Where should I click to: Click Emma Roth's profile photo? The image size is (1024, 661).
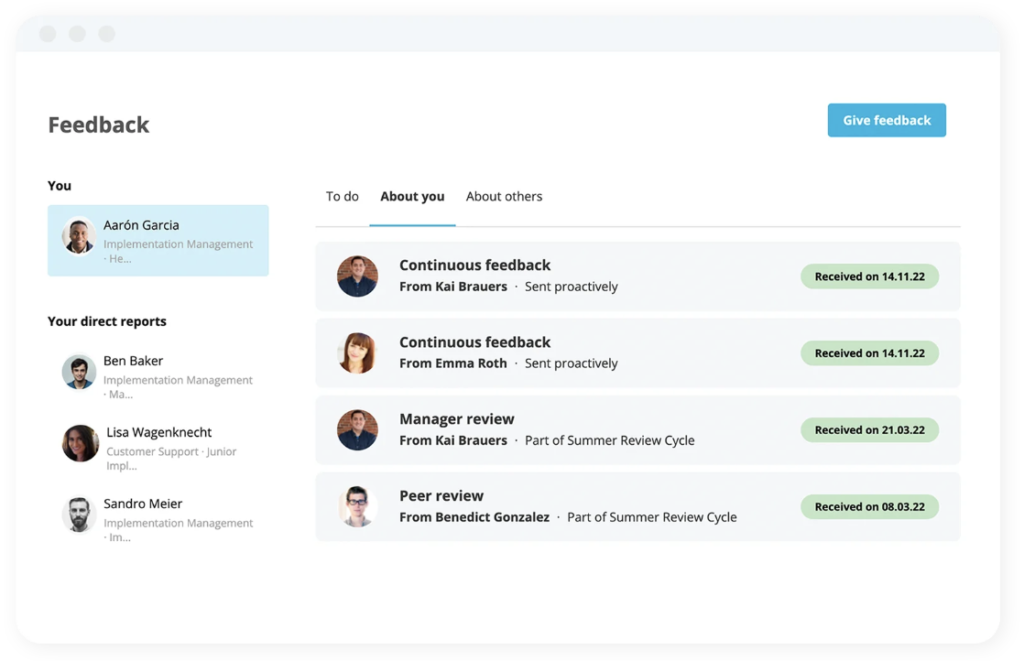[x=357, y=353]
